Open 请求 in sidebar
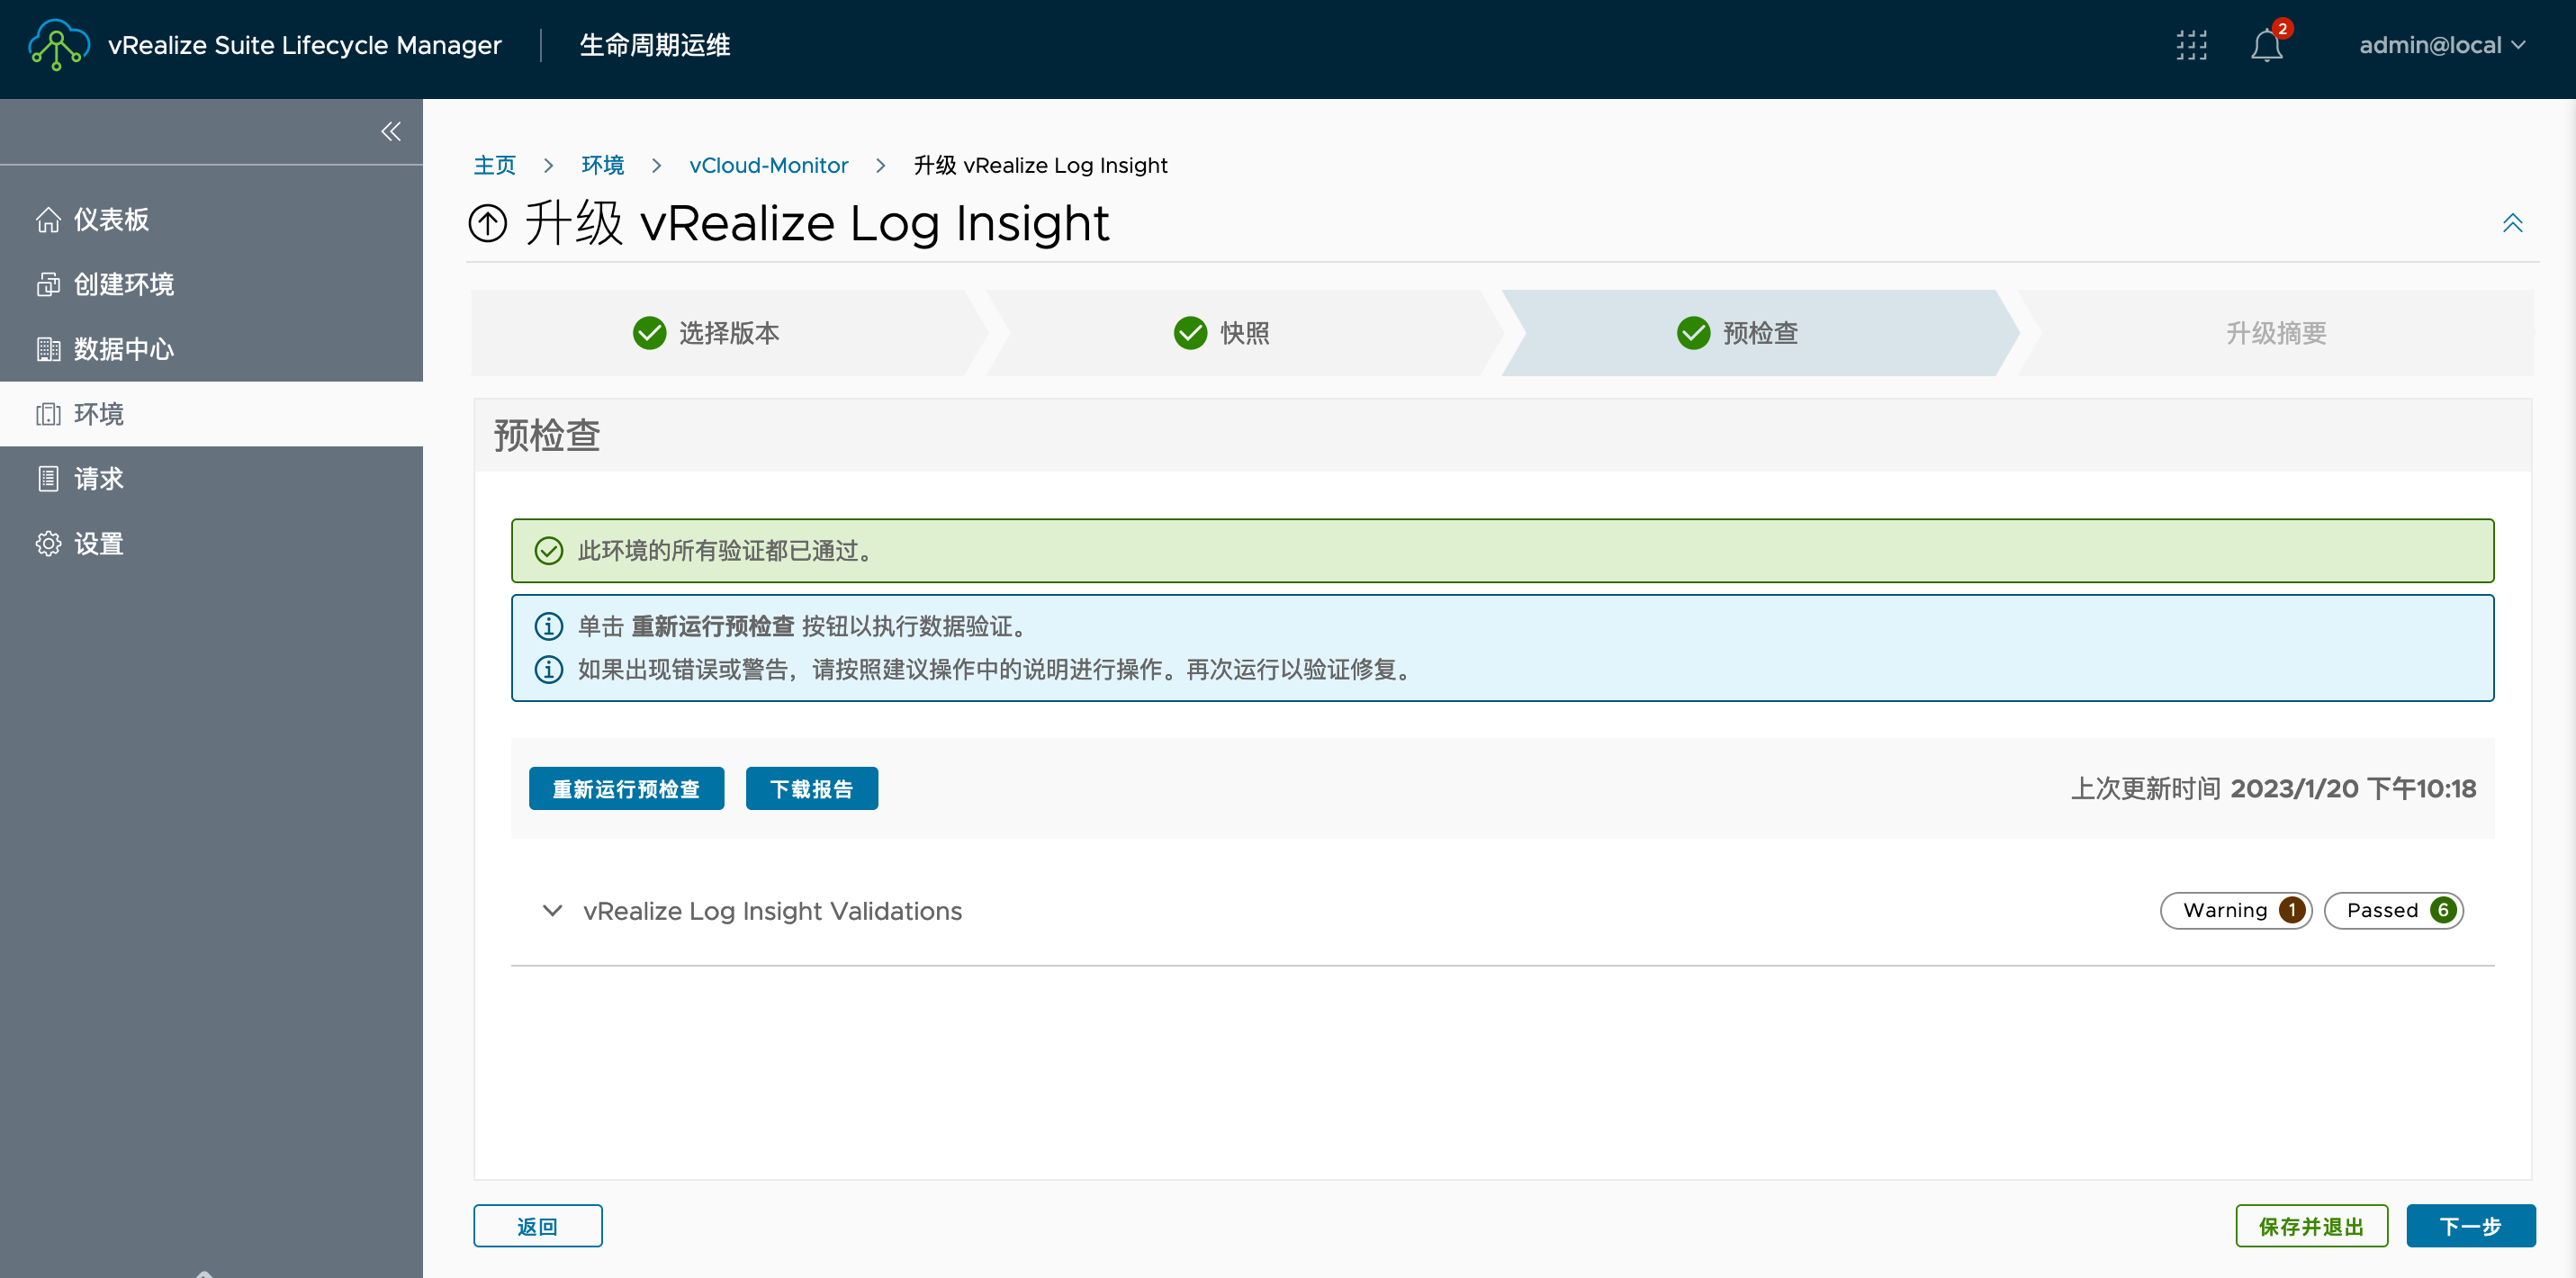This screenshot has height=1278, width=2576. pos(211,479)
